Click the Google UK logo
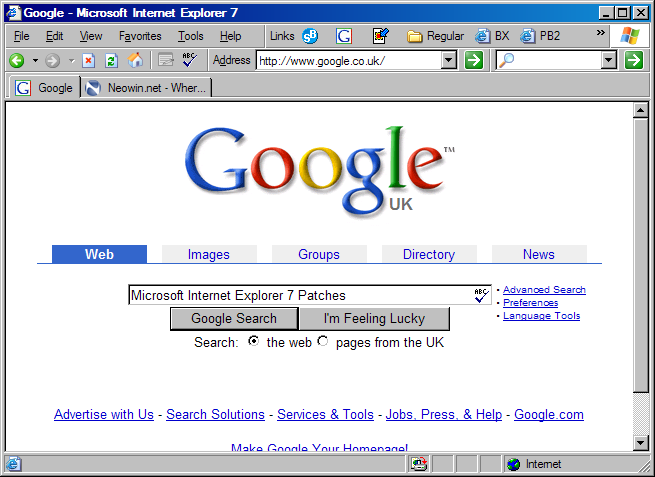The image size is (655, 477). (x=320, y=170)
